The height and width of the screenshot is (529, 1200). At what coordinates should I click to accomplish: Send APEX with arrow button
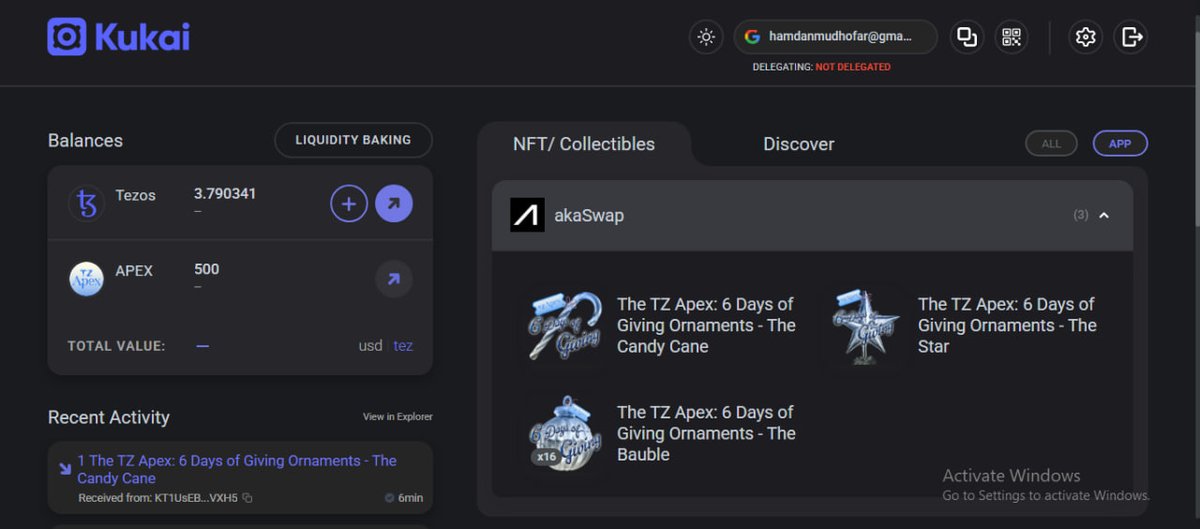[393, 279]
